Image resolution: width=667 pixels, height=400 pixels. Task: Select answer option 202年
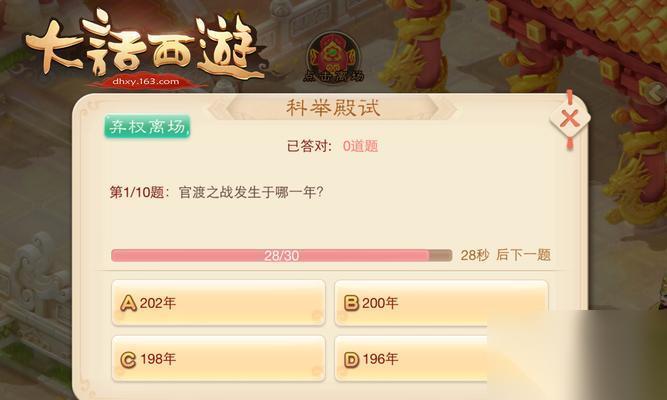[218, 303]
